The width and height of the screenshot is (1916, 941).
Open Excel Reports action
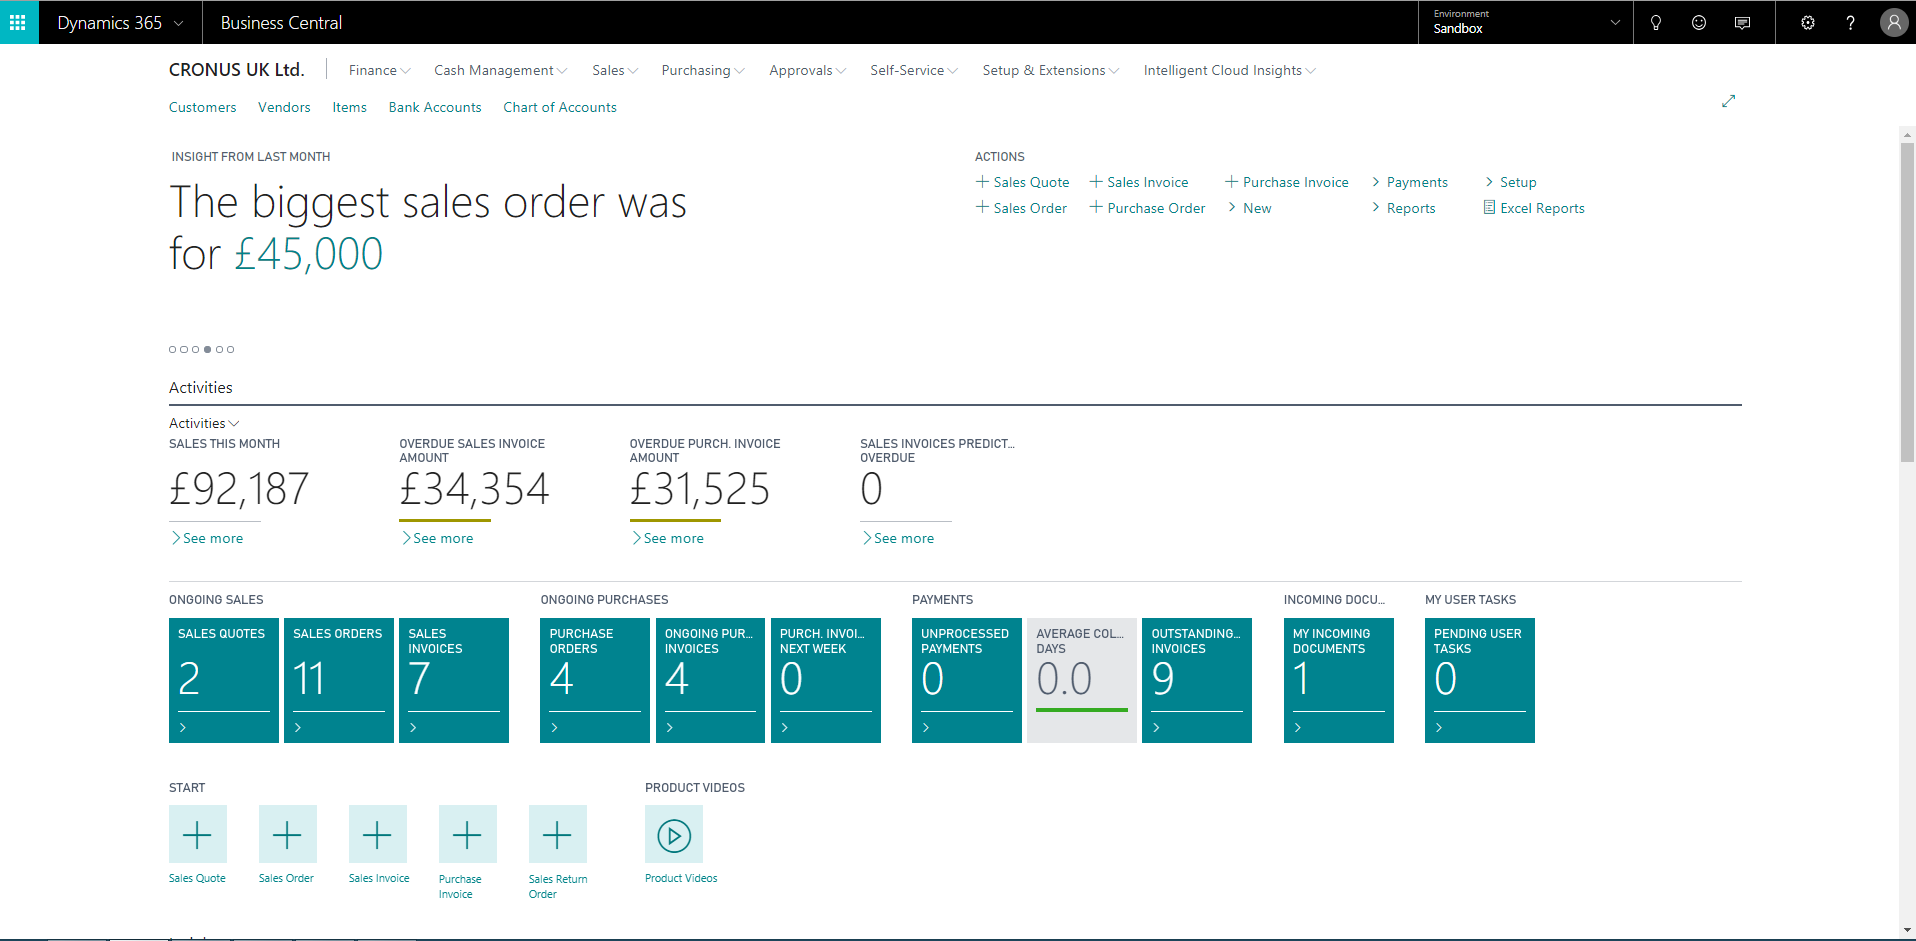[1534, 208]
